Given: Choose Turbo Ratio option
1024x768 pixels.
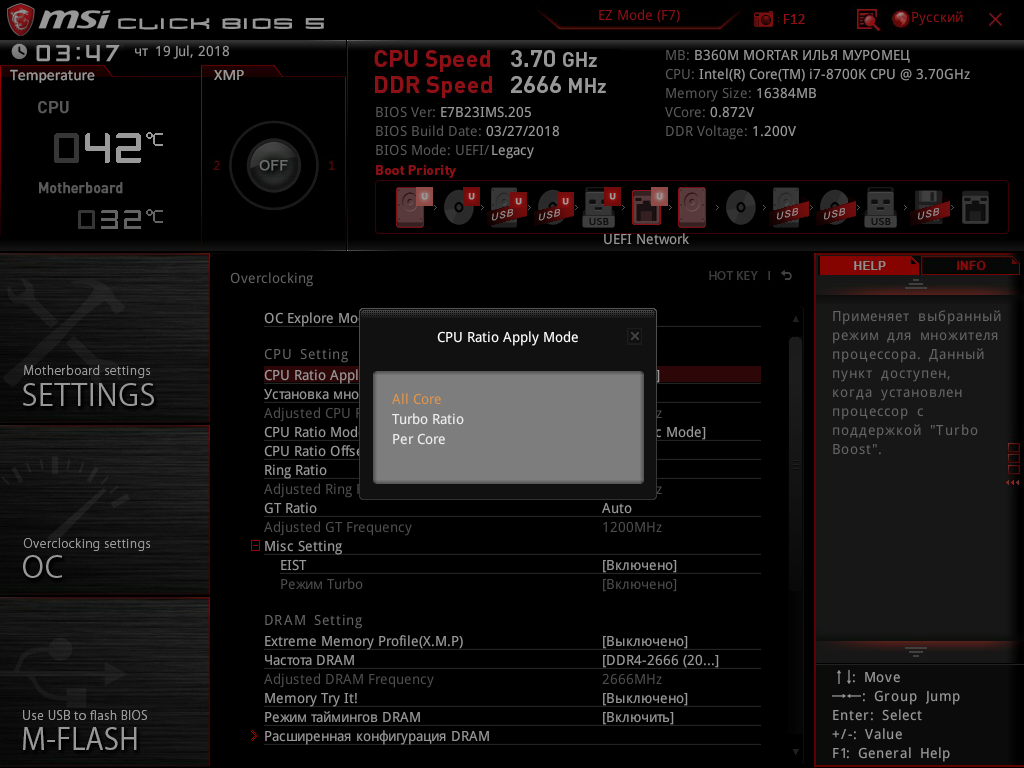Looking at the screenshot, I should [x=428, y=419].
